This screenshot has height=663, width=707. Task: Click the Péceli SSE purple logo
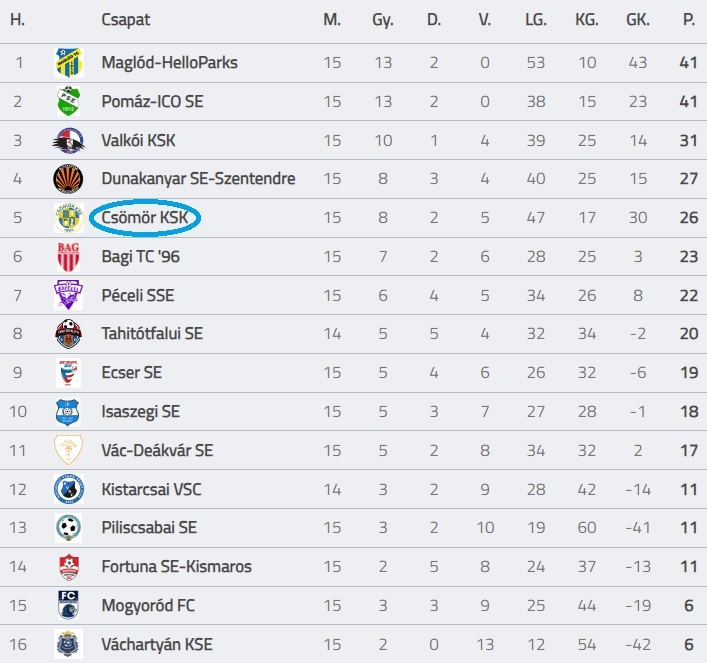68,296
